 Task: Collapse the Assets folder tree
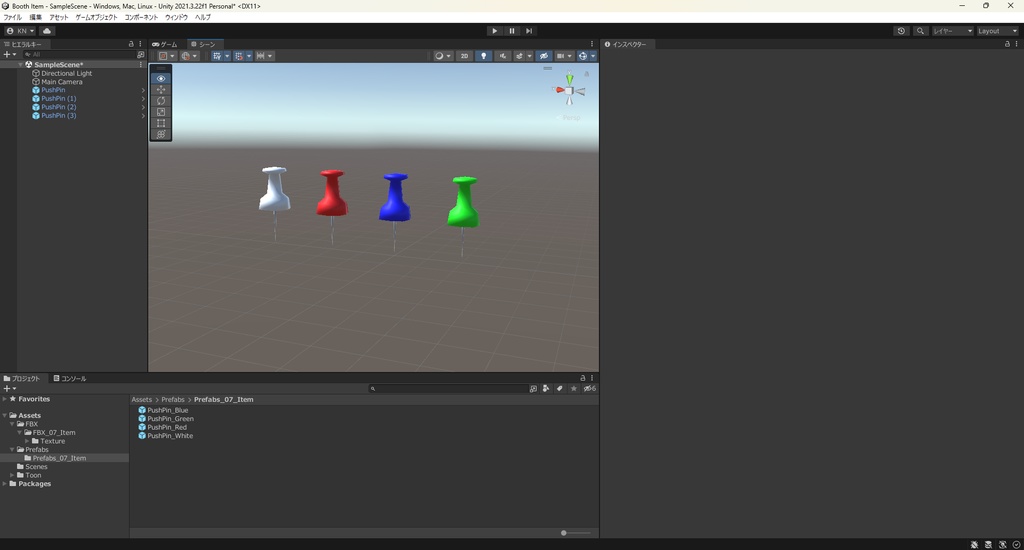(5, 415)
